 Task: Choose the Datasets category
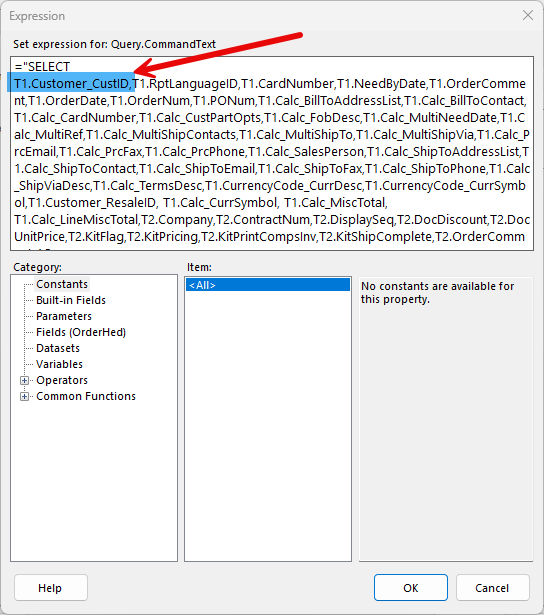click(58, 348)
